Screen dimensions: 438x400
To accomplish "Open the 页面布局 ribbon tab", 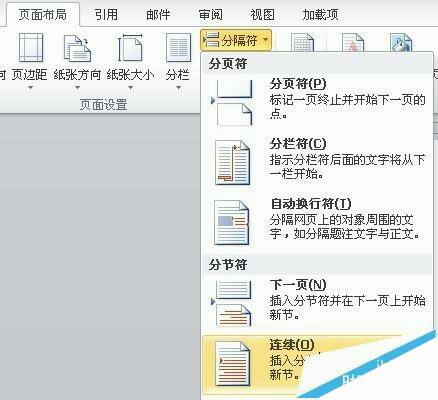I will (x=42, y=15).
